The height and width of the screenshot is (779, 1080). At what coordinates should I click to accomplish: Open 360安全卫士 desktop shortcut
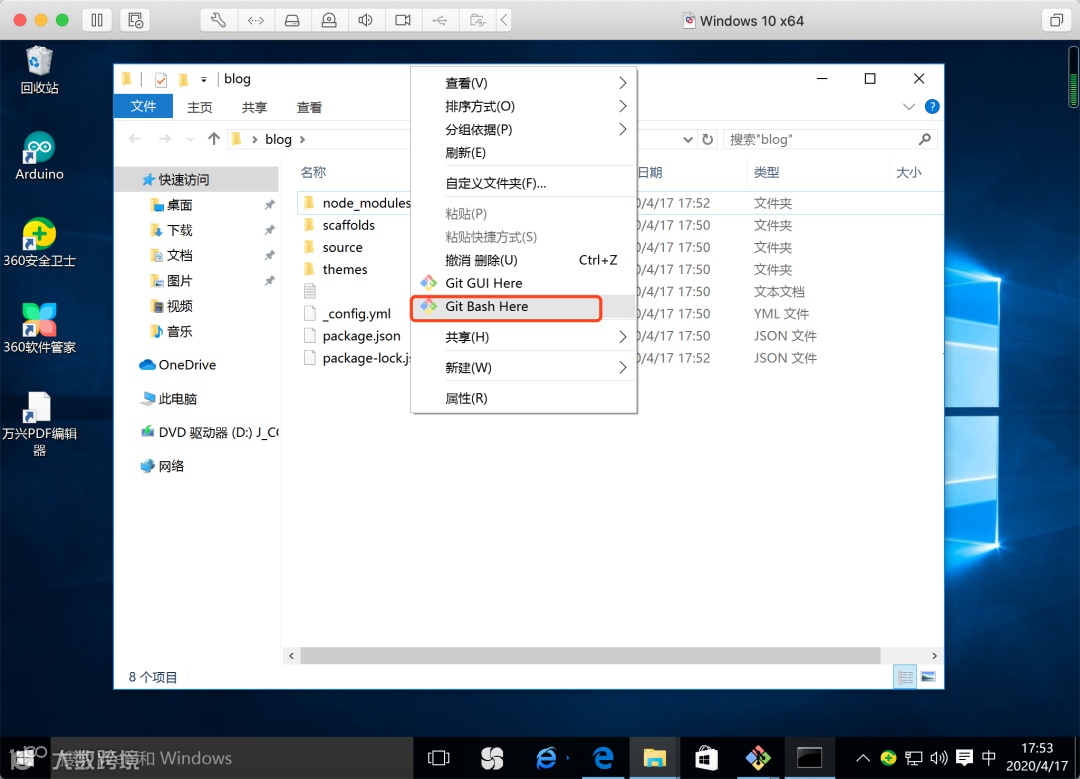39,242
